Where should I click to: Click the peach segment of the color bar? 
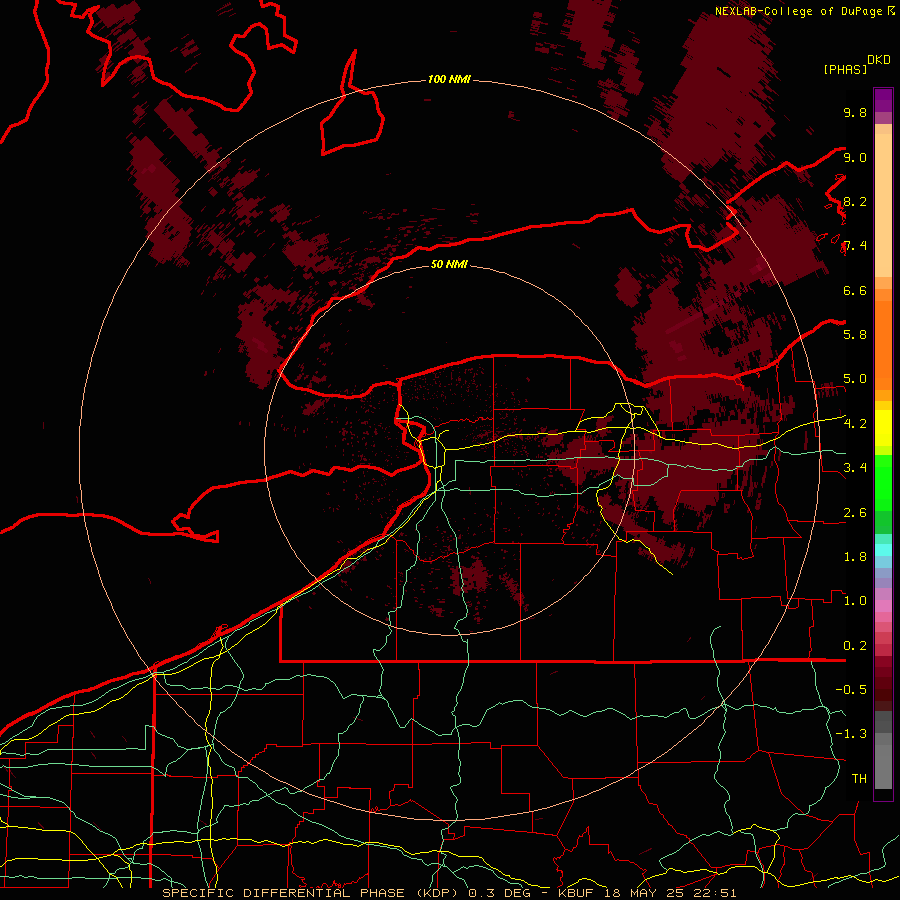point(883,205)
